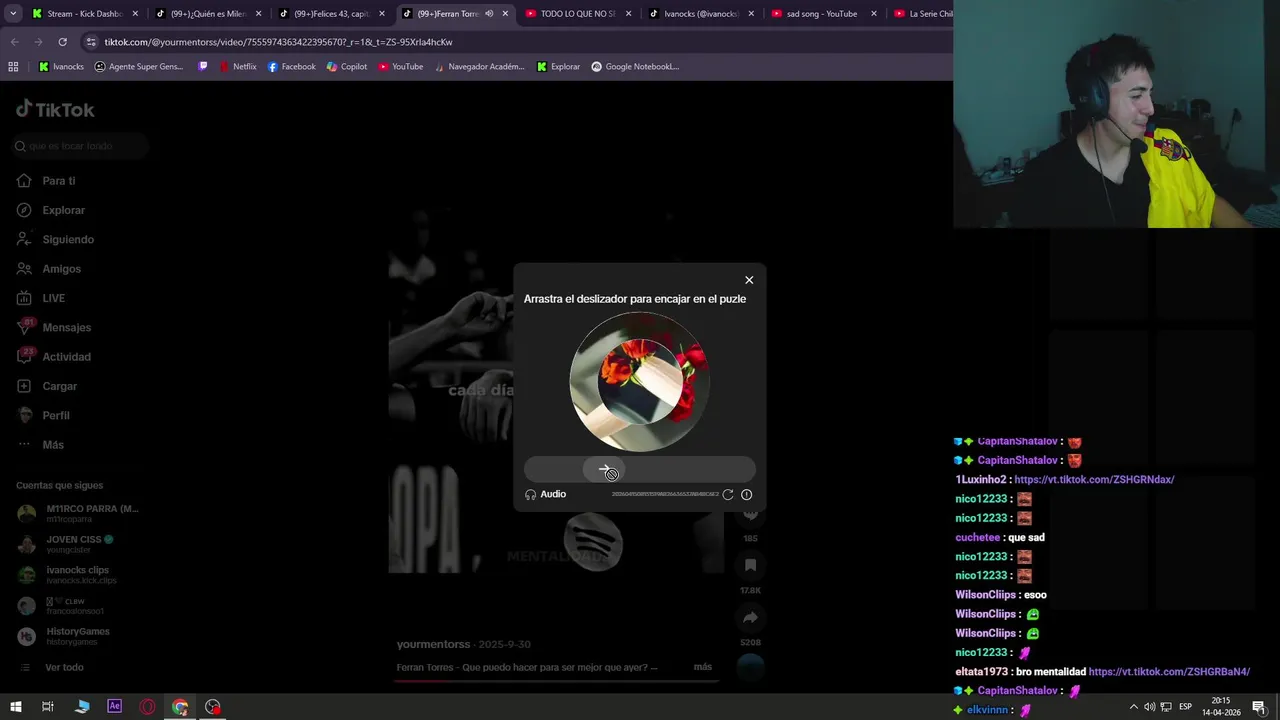
Task: Open M11RCO PARRA followed account
Action: click(78, 513)
